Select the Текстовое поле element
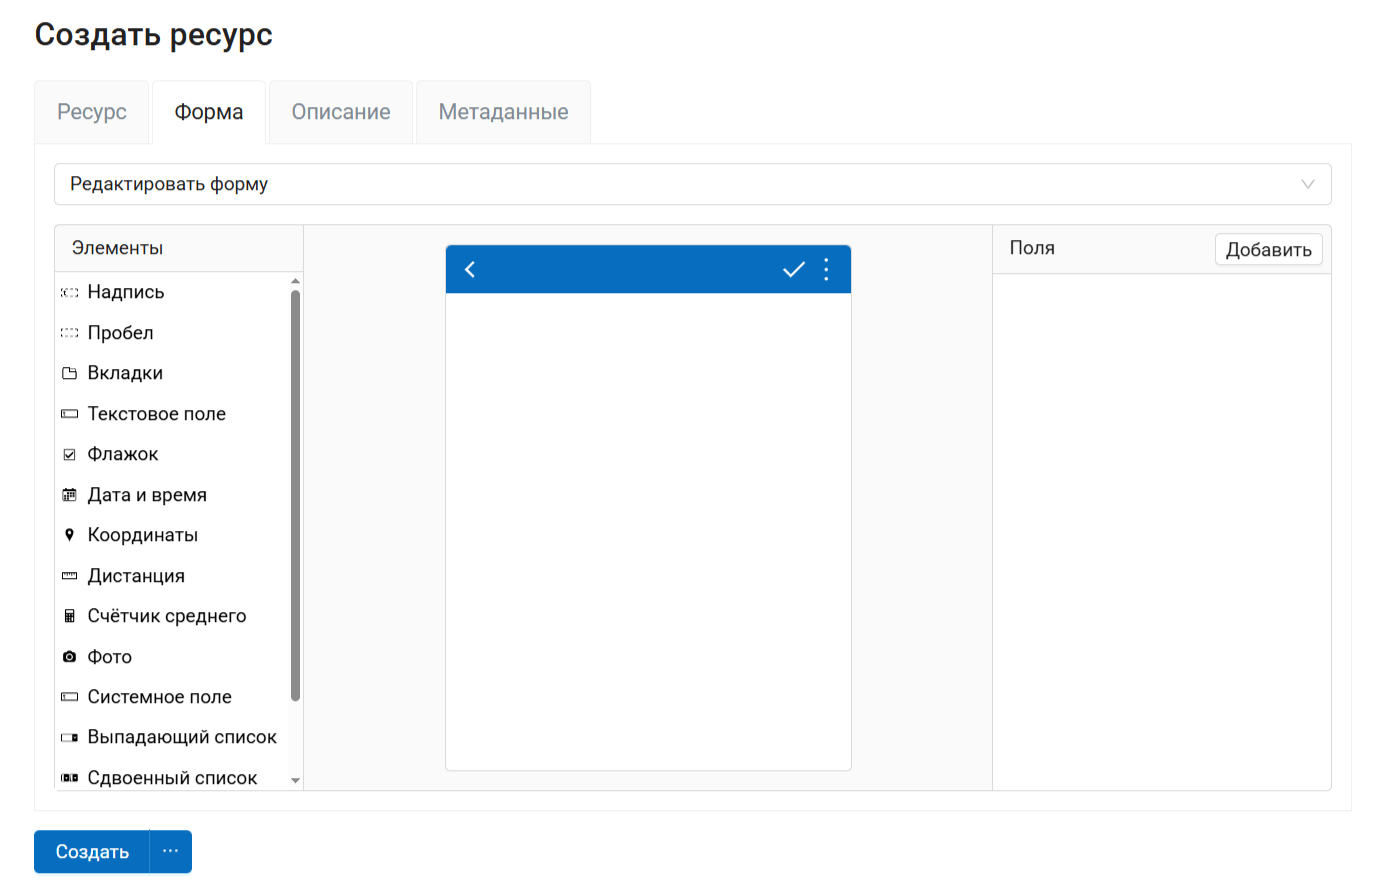Image resolution: width=1376 pixels, height=889 pixels. tap(157, 413)
